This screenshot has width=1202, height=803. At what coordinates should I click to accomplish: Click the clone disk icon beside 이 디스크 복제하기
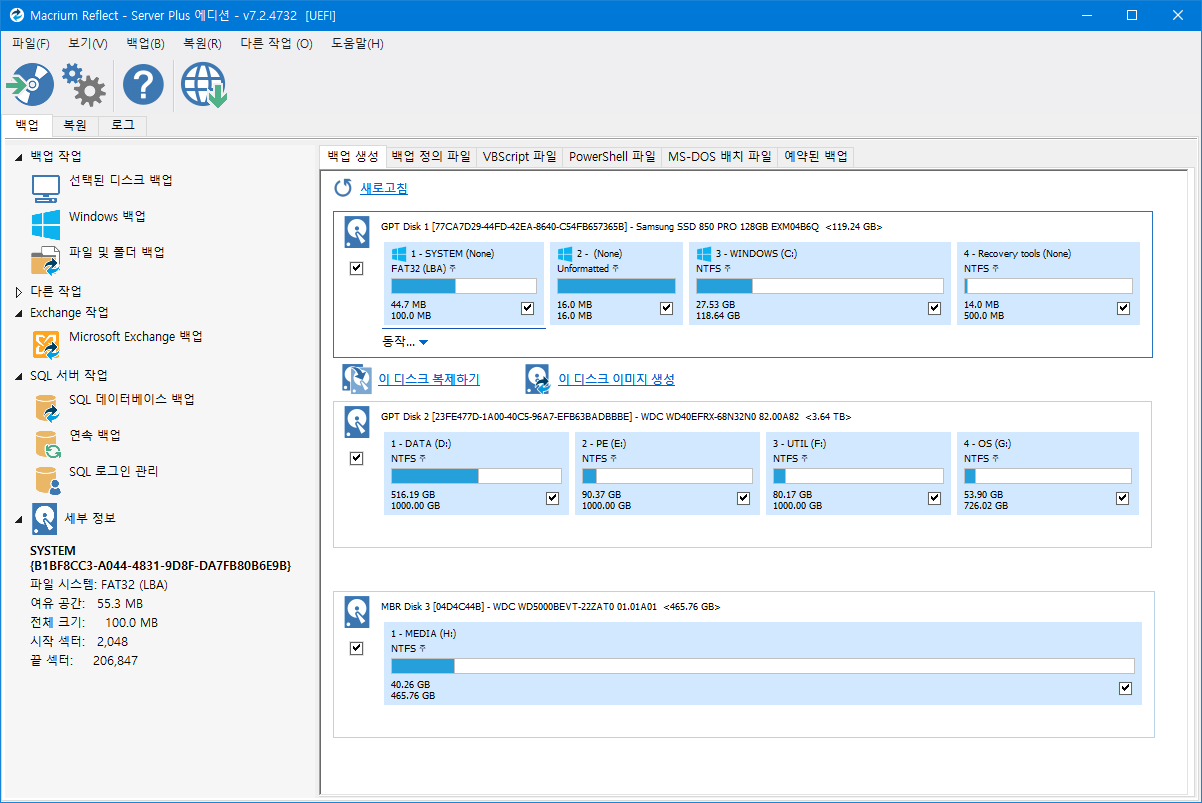(x=357, y=379)
